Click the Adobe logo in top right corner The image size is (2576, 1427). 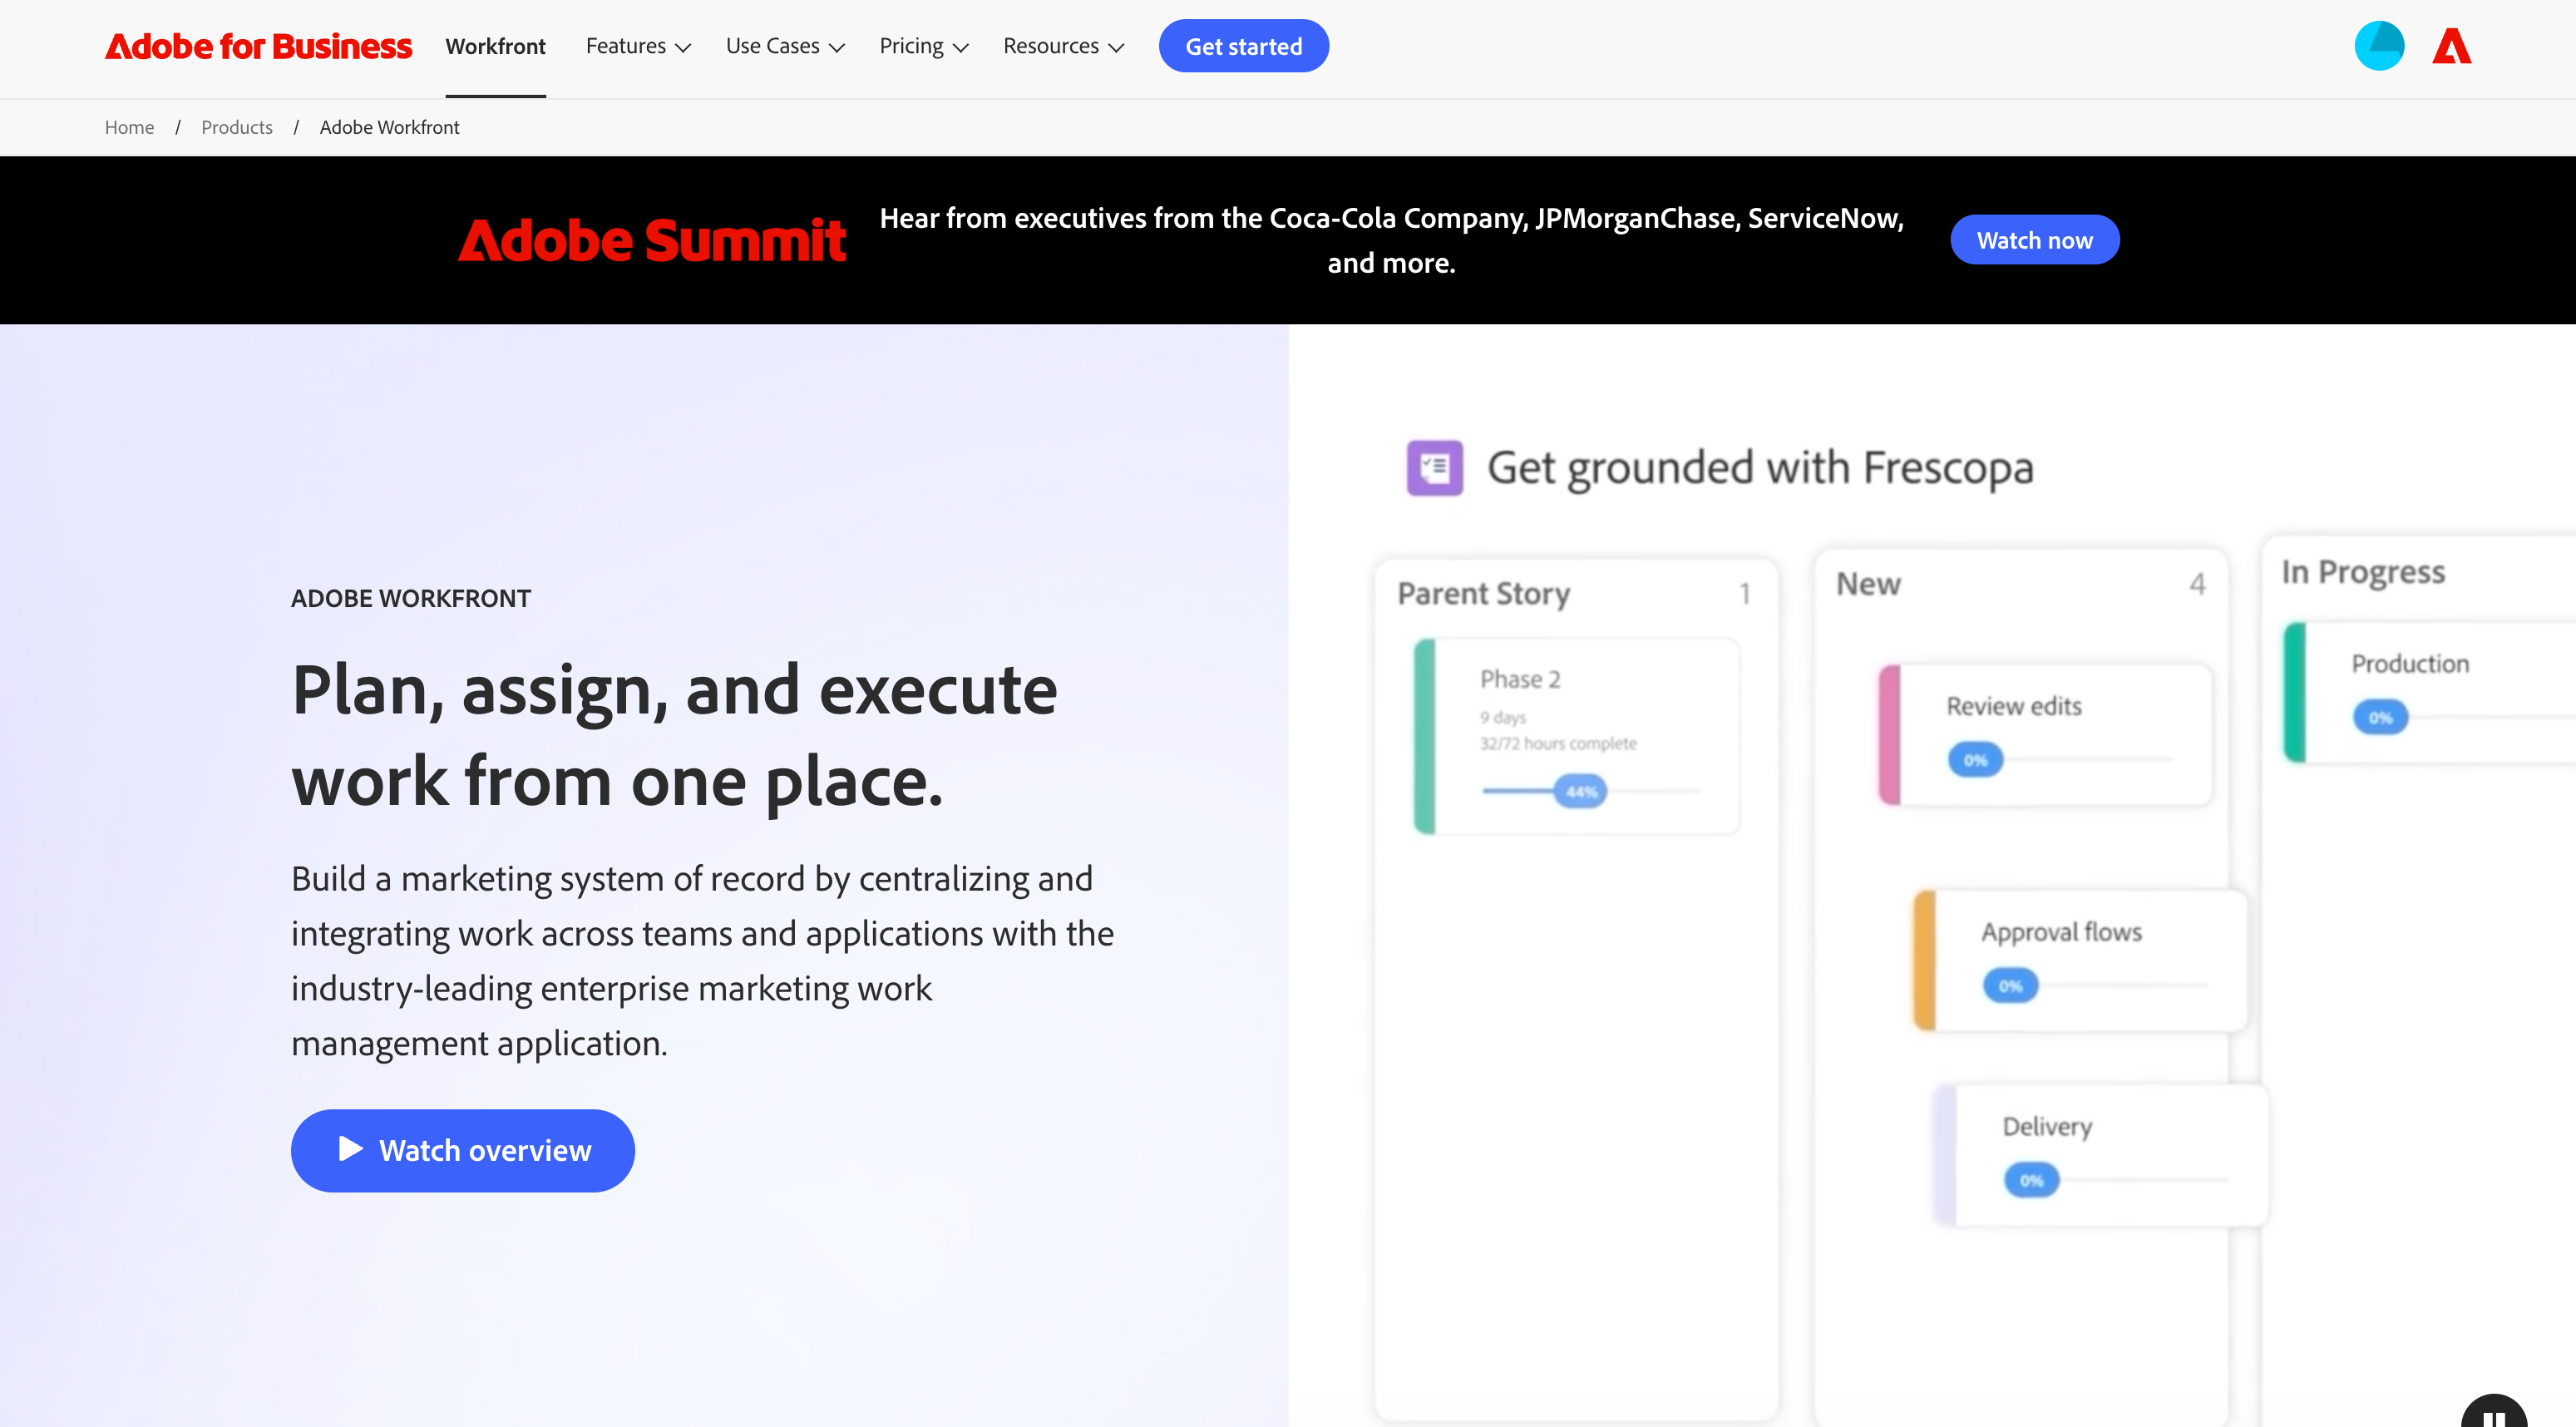2452,45
